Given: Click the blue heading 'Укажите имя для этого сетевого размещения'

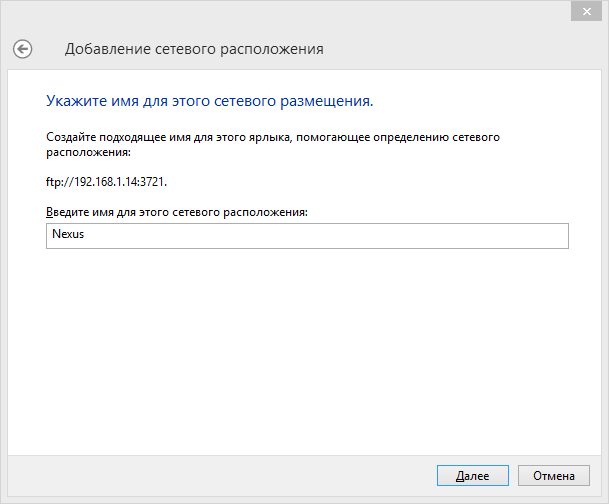Looking at the screenshot, I should [210, 102].
